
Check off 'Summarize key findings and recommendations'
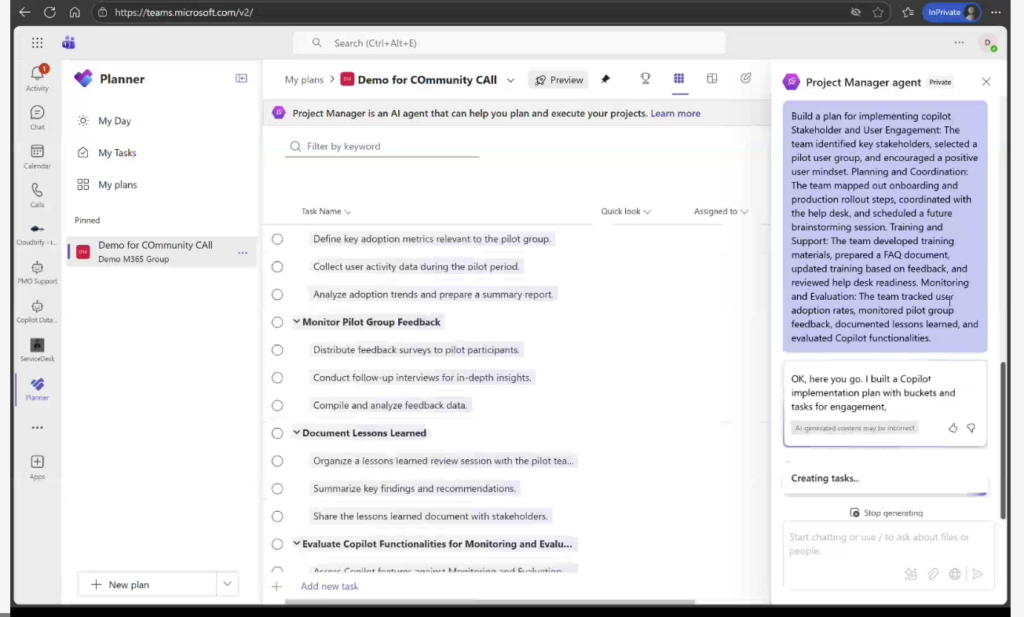[x=277, y=489]
